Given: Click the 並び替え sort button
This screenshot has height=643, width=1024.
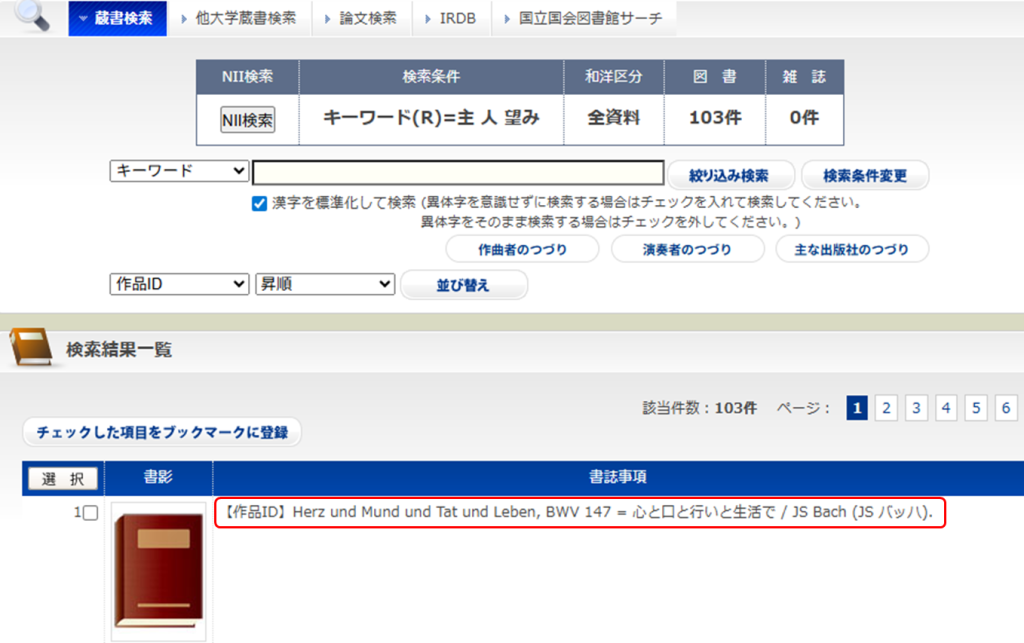Looking at the screenshot, I should click(x=464, y=285).
